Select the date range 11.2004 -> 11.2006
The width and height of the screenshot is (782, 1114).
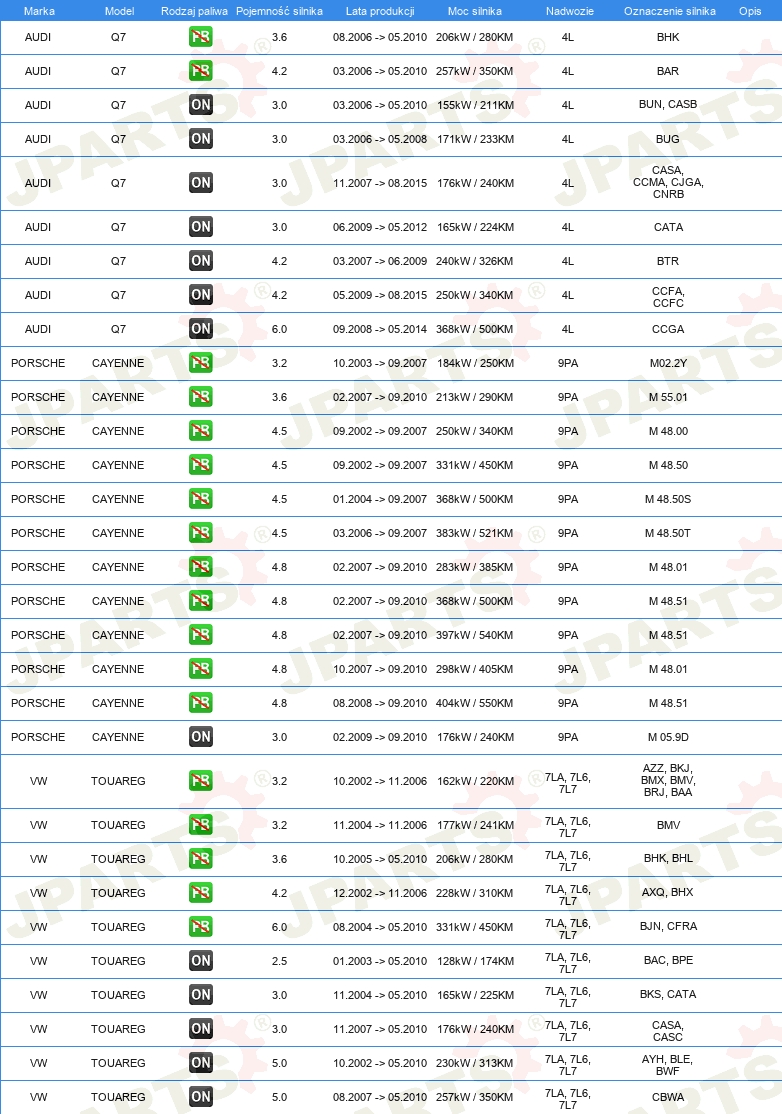pyautogui.click(x=380, y=825)
